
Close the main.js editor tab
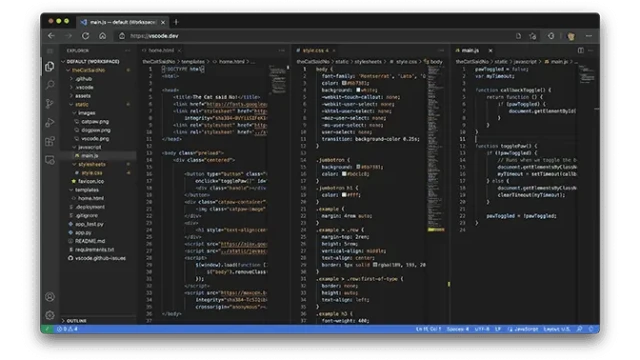coord(490,51)
